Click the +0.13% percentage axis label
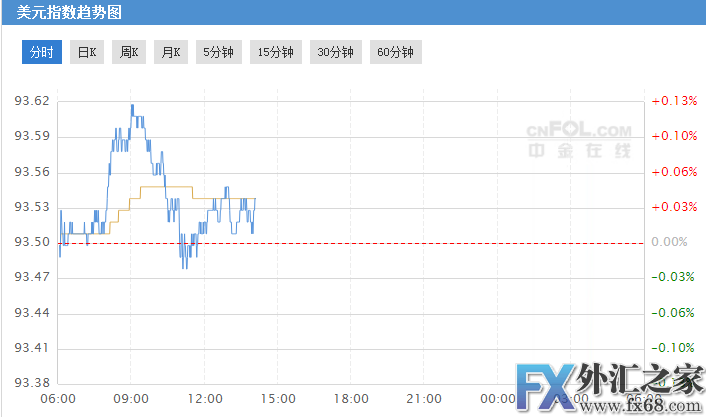The width and height of the screenshot is (706, 417). pos(673,101)
